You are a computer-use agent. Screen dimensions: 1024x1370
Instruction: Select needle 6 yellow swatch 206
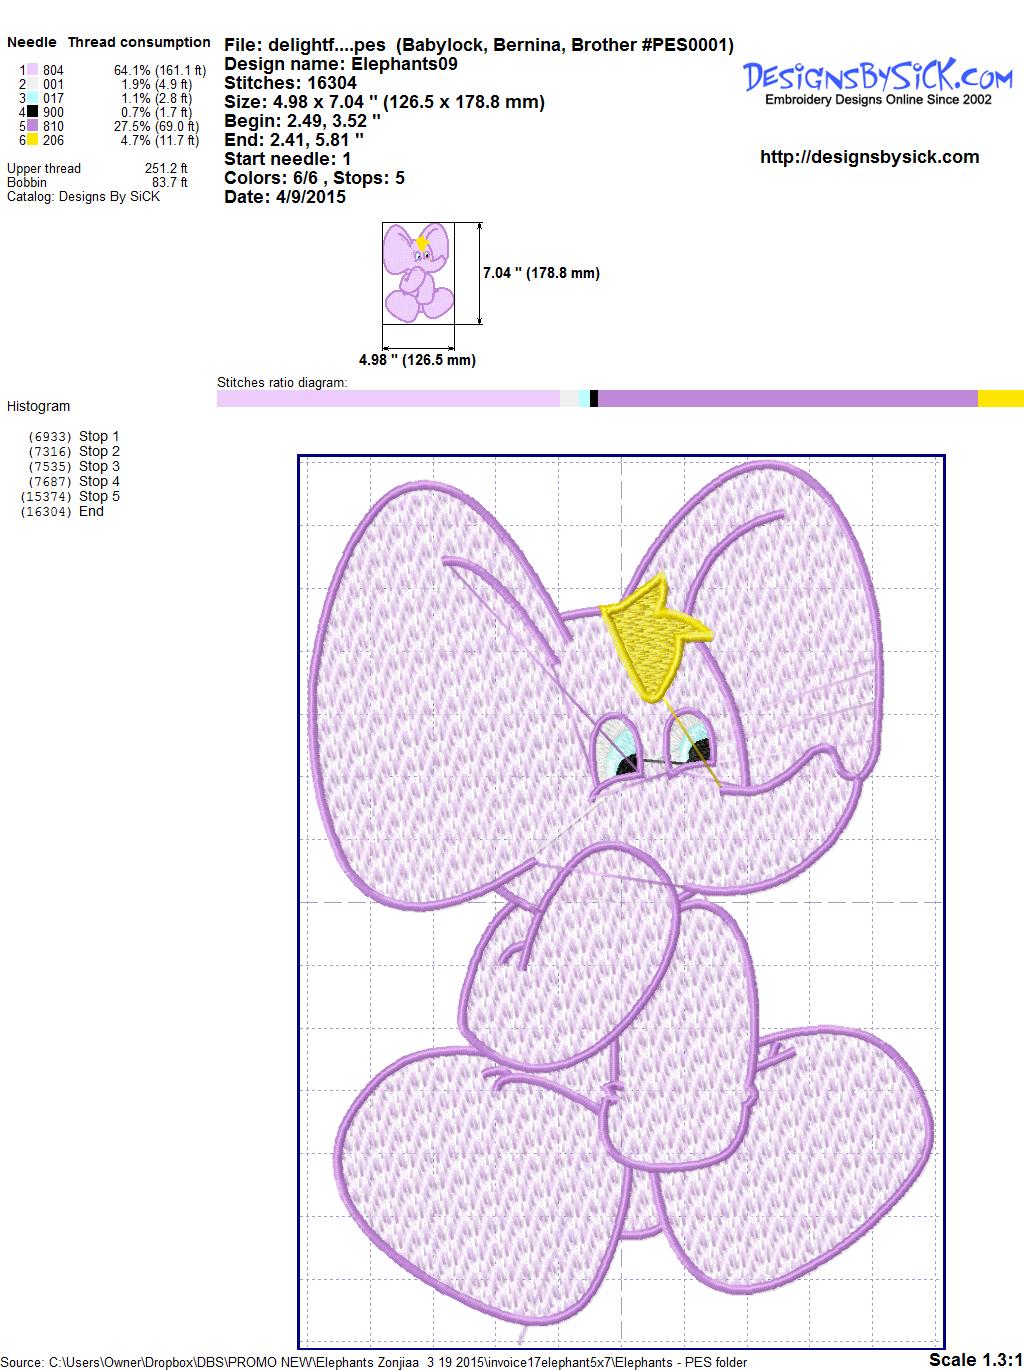(33, 141)
